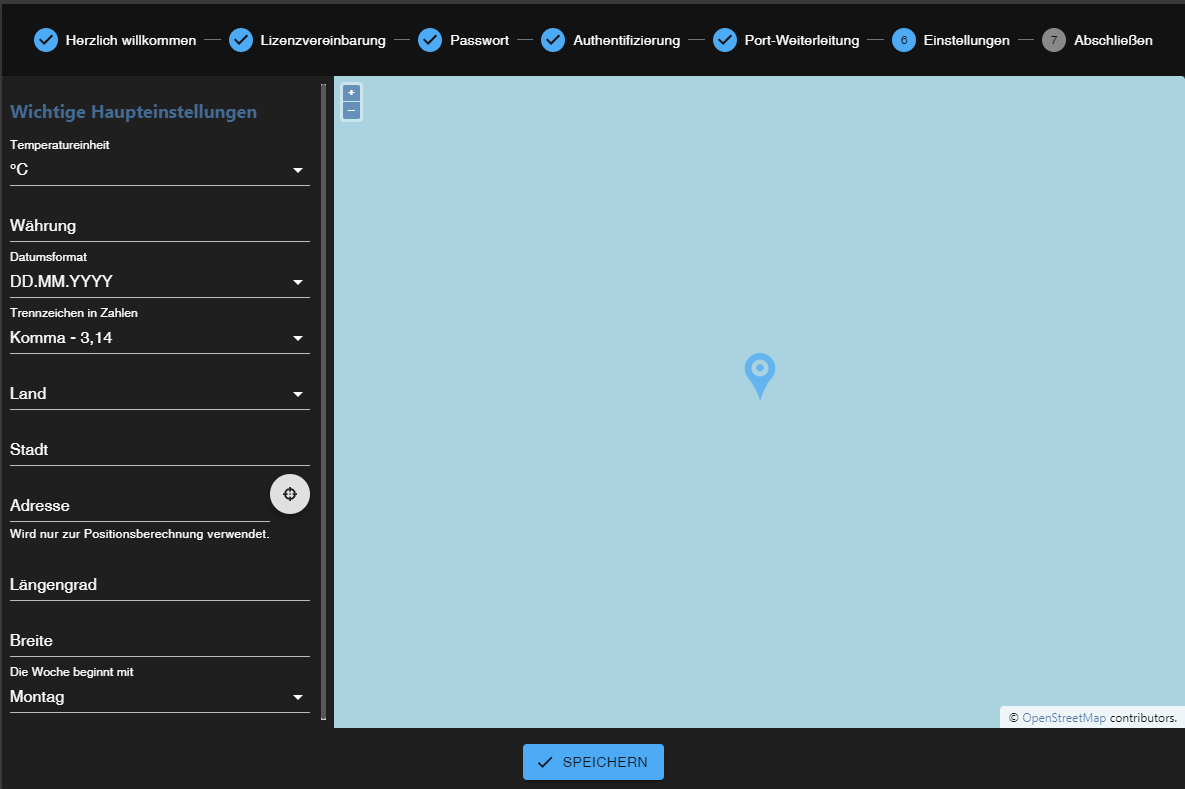Detect position with the crosshair button
The width and height of the screenshot is (1185, 789).
pyautogui.click(x=290, y=494)
